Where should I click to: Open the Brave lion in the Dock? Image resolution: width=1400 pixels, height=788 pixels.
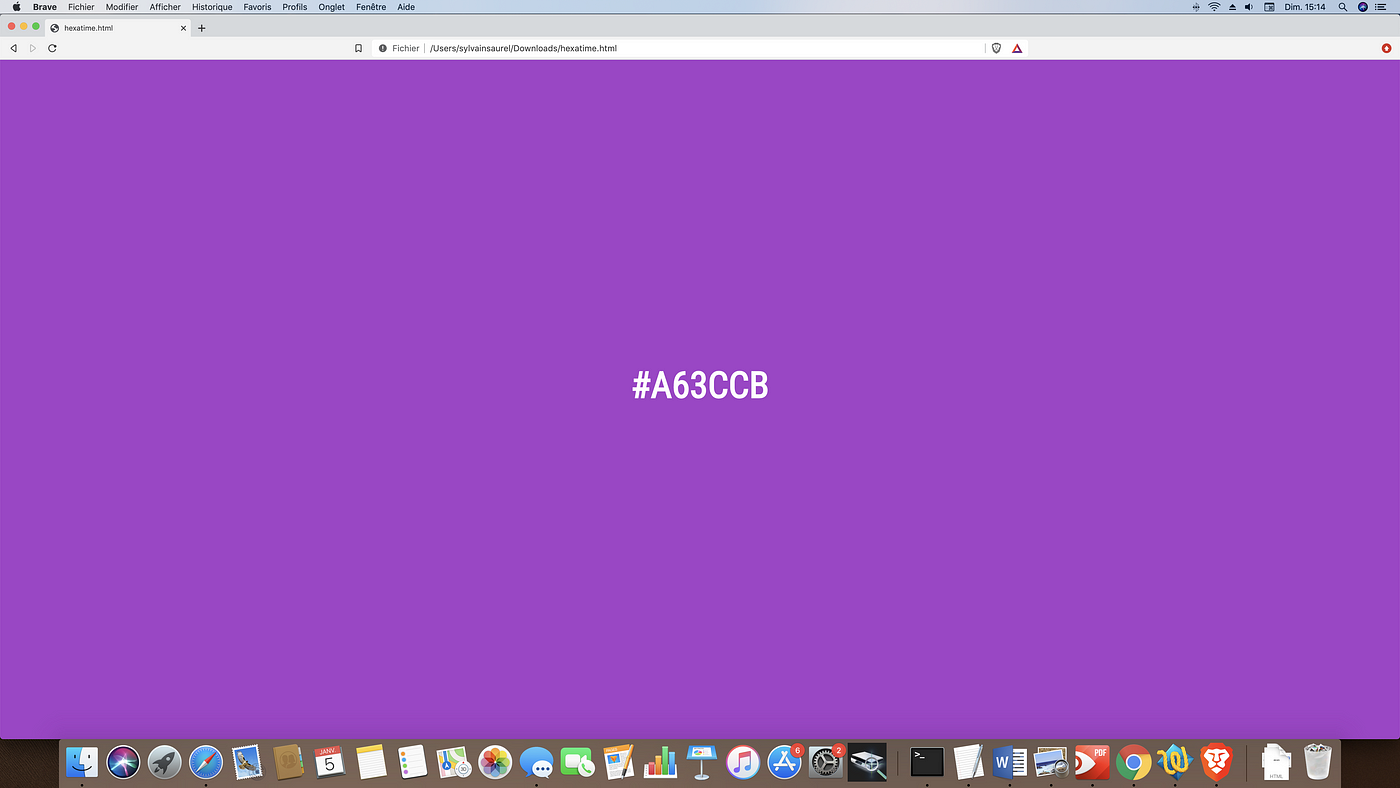click(x=1216, y=763)
